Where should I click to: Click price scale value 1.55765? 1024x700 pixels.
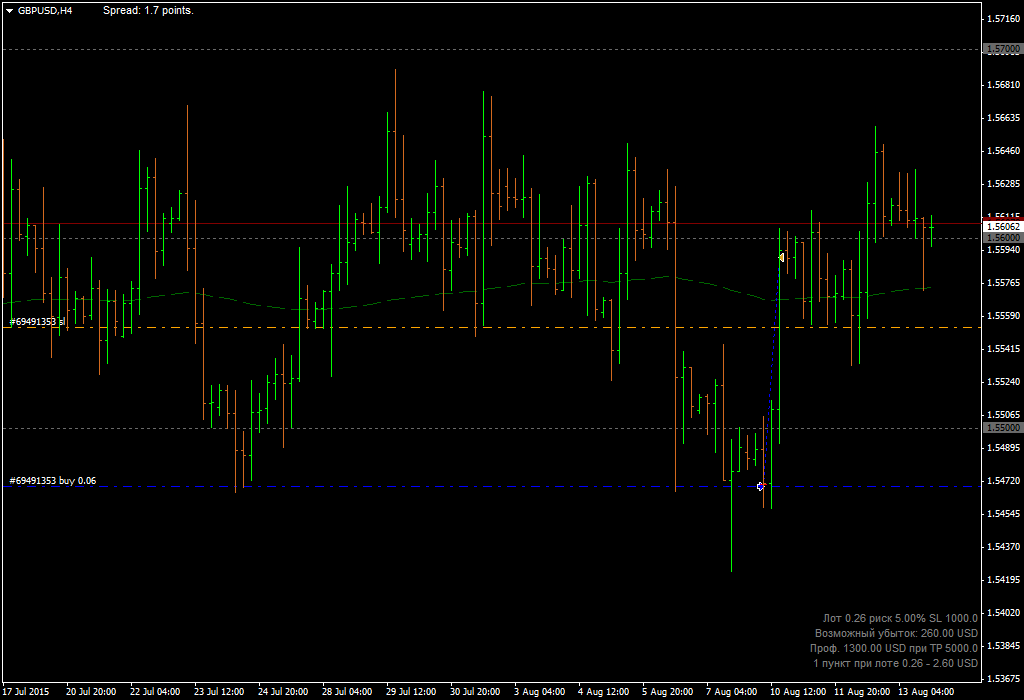(x=1003, y=283)
